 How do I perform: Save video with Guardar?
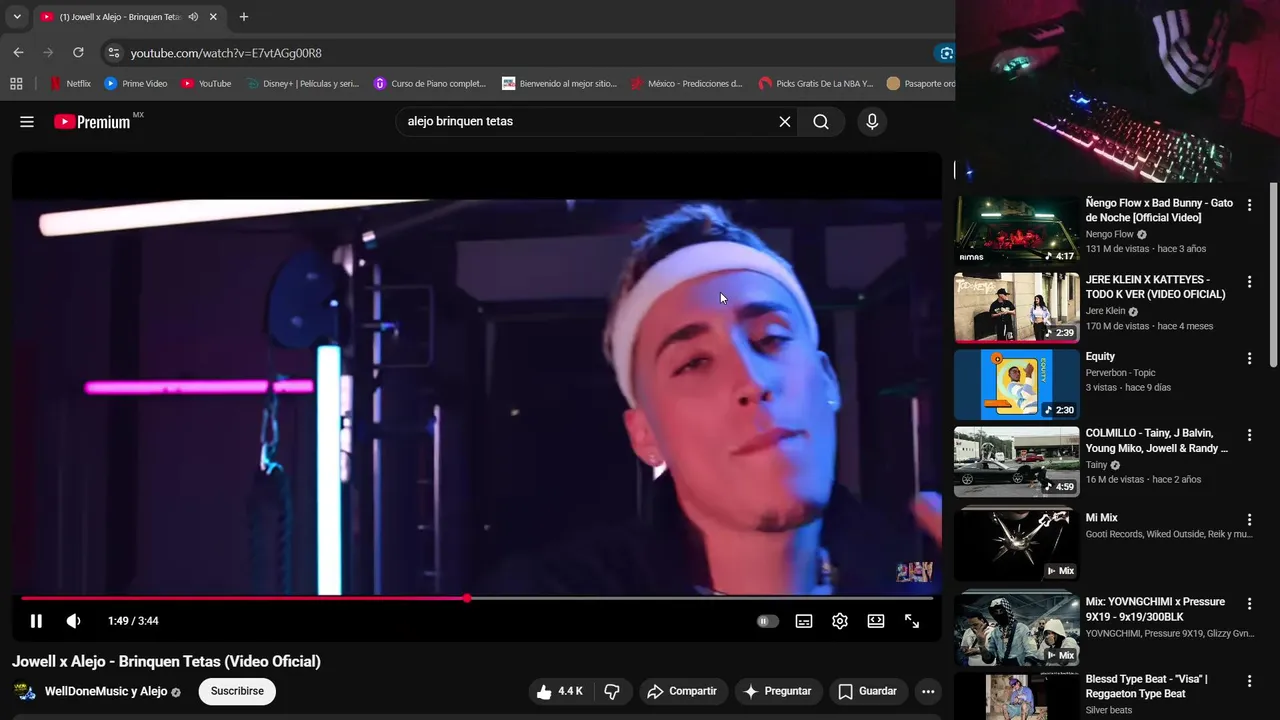coord(867,691)
